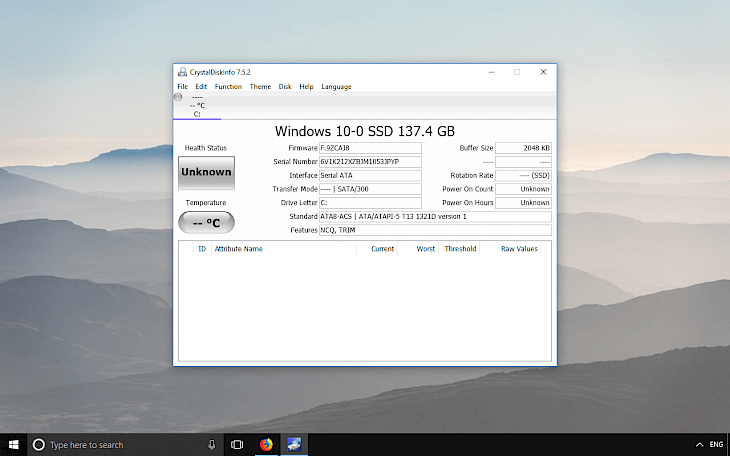The height and width of the screenshot is (456, 730).
Task: Click the Power On Hours value
Action: (x=523, y=203)
